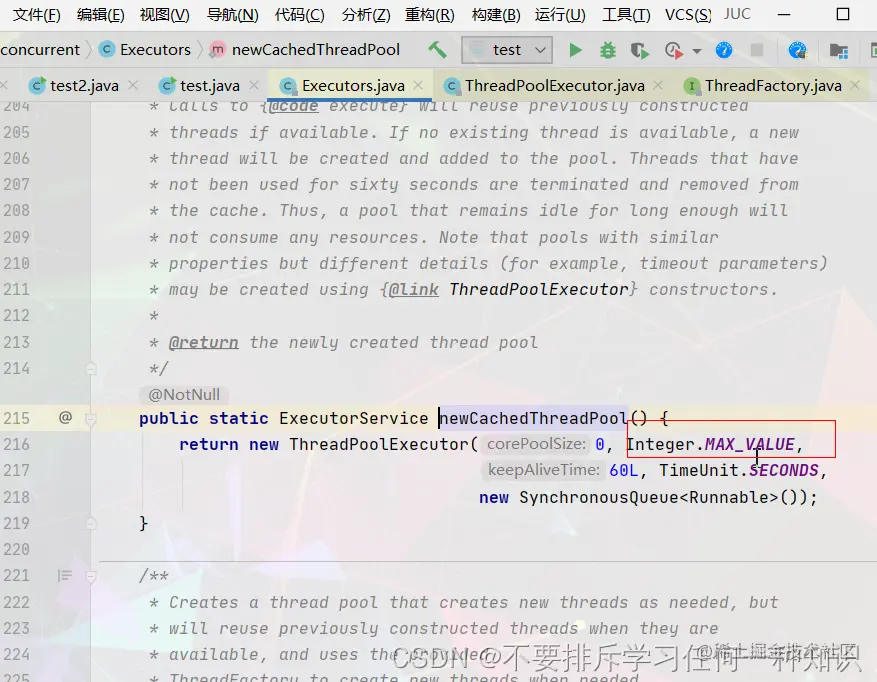Open the 运行(U) menu
The width and height of the screenshot is (877, 682).
tap(560, 15)
